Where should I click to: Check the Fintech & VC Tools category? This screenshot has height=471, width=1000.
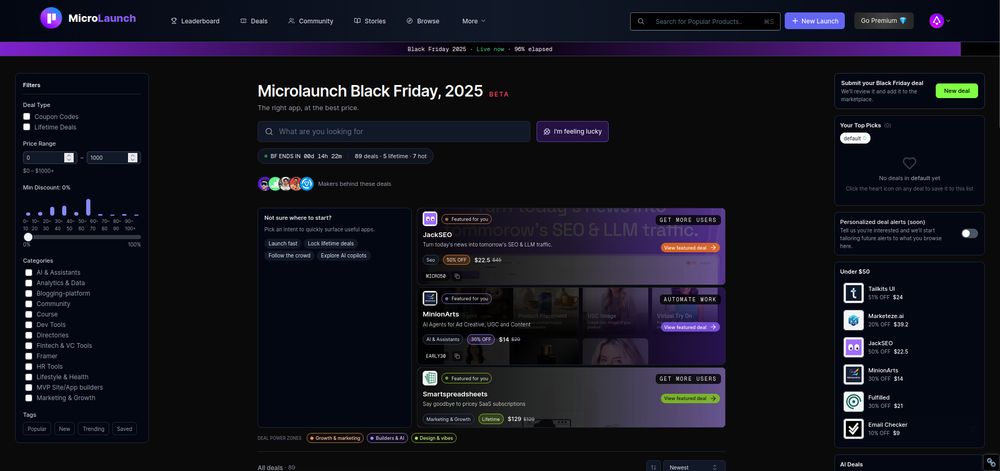(29, 345)
